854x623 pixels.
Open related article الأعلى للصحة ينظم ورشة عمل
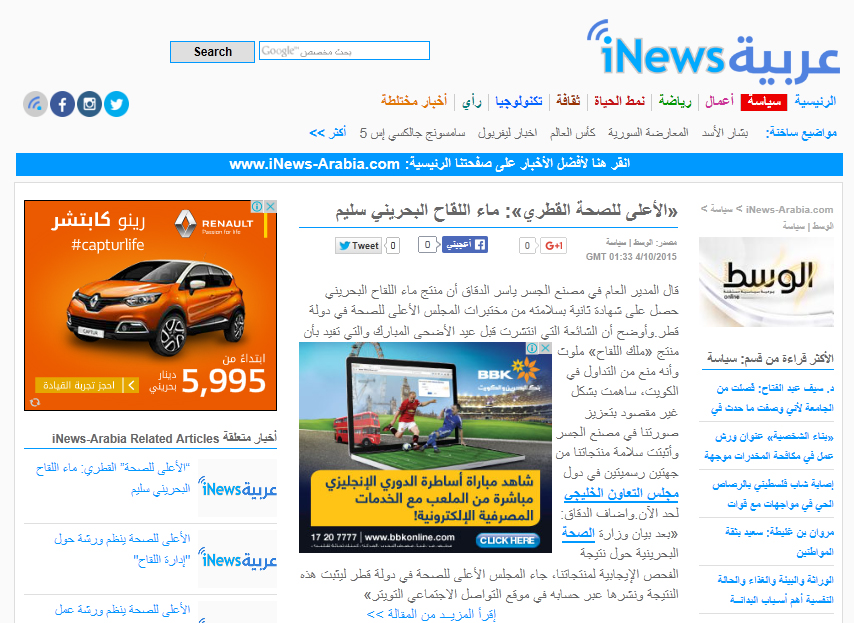coord(122,610)
